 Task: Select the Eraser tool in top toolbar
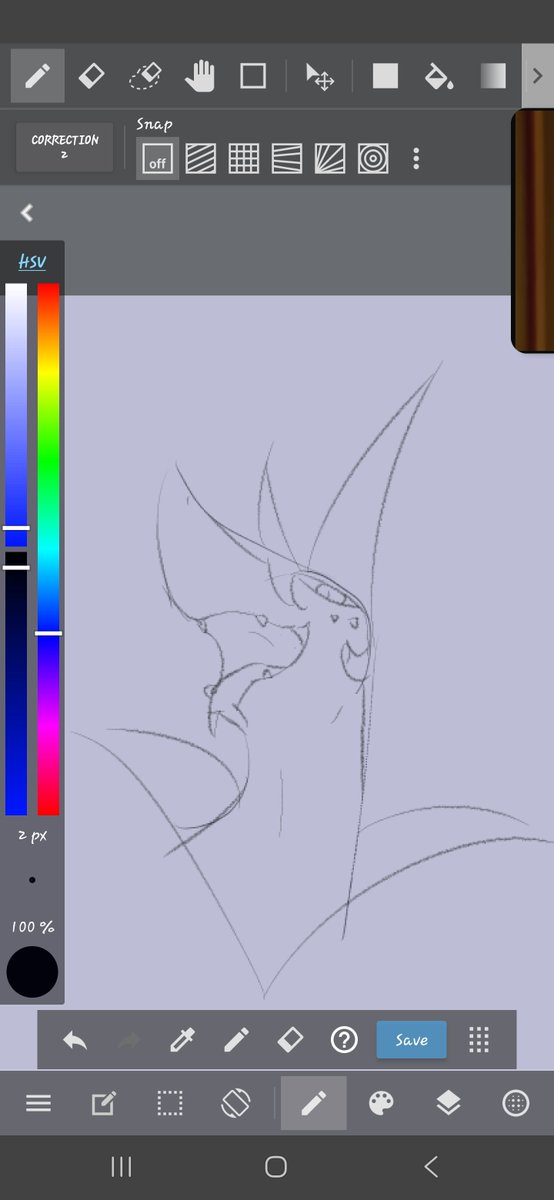pos(91,76)
